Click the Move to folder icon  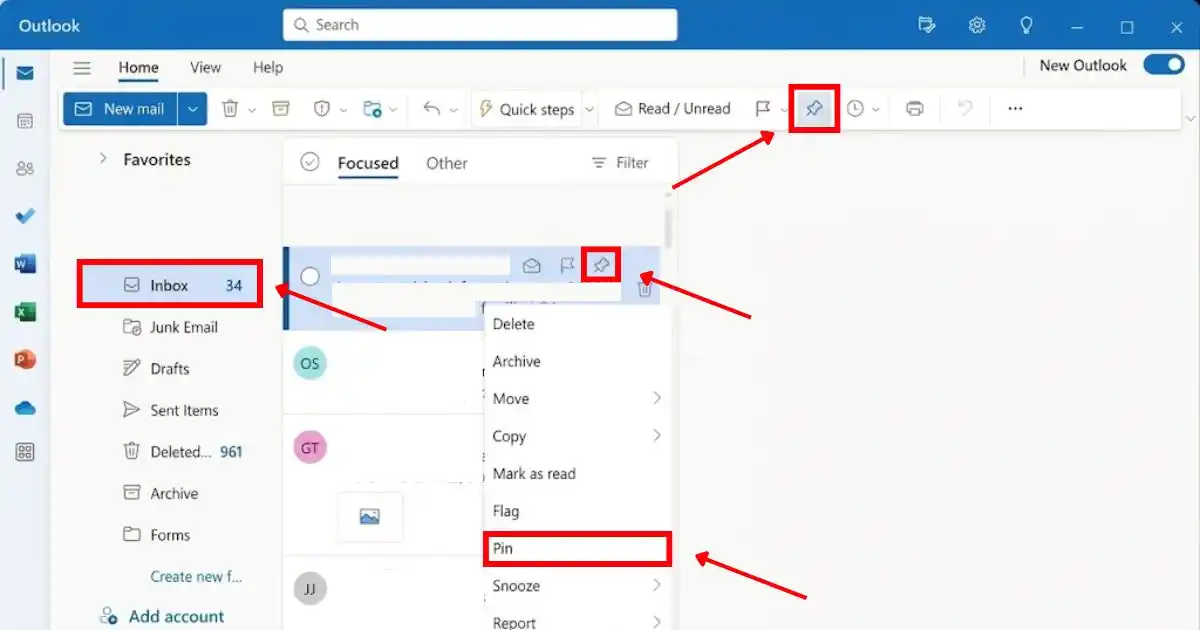pos(372,109)
